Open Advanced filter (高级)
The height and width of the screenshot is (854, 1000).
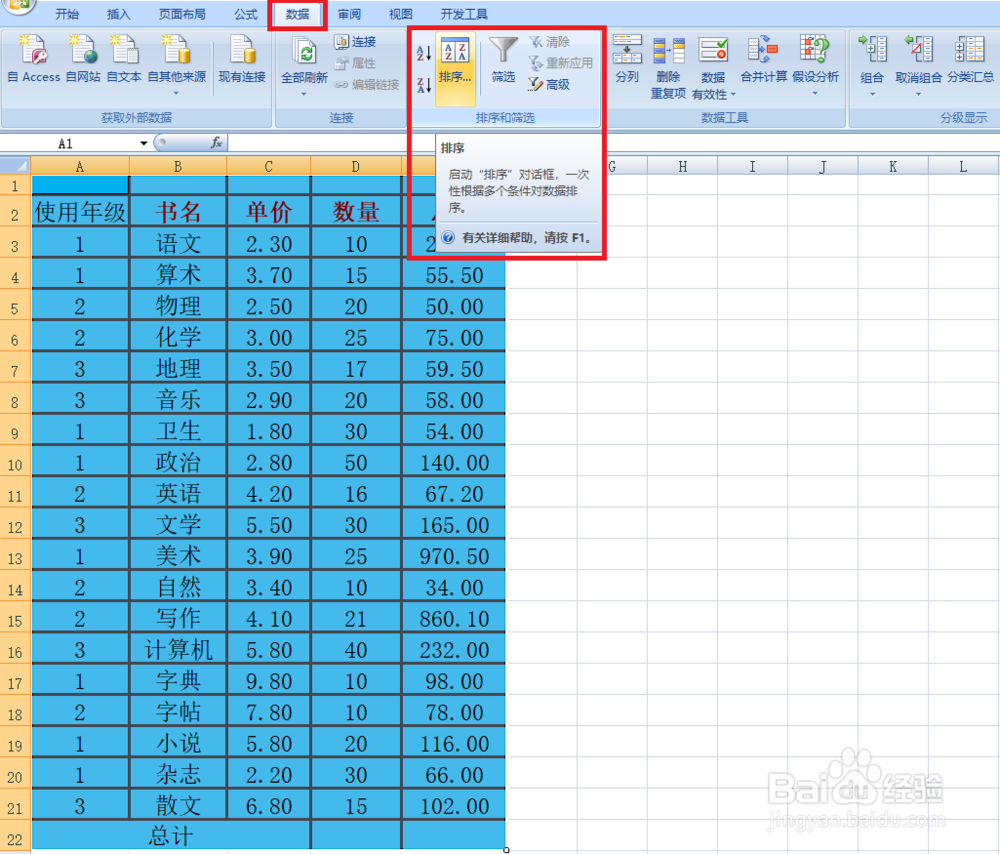pyautogui.click(x=550, y=84)
